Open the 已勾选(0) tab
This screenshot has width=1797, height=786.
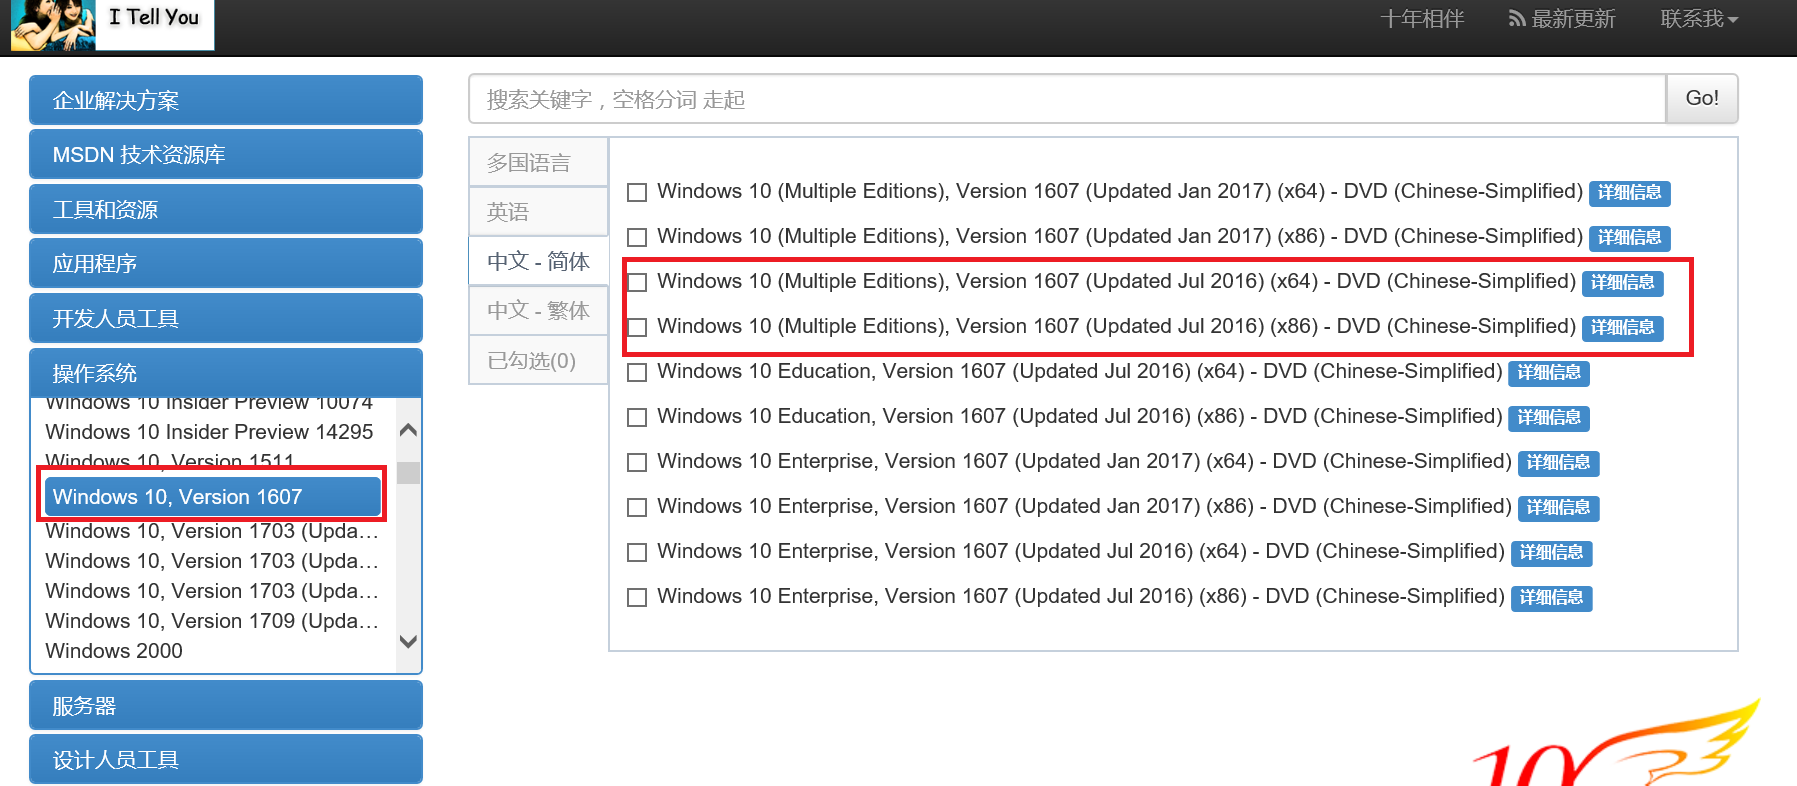point(539,360)
